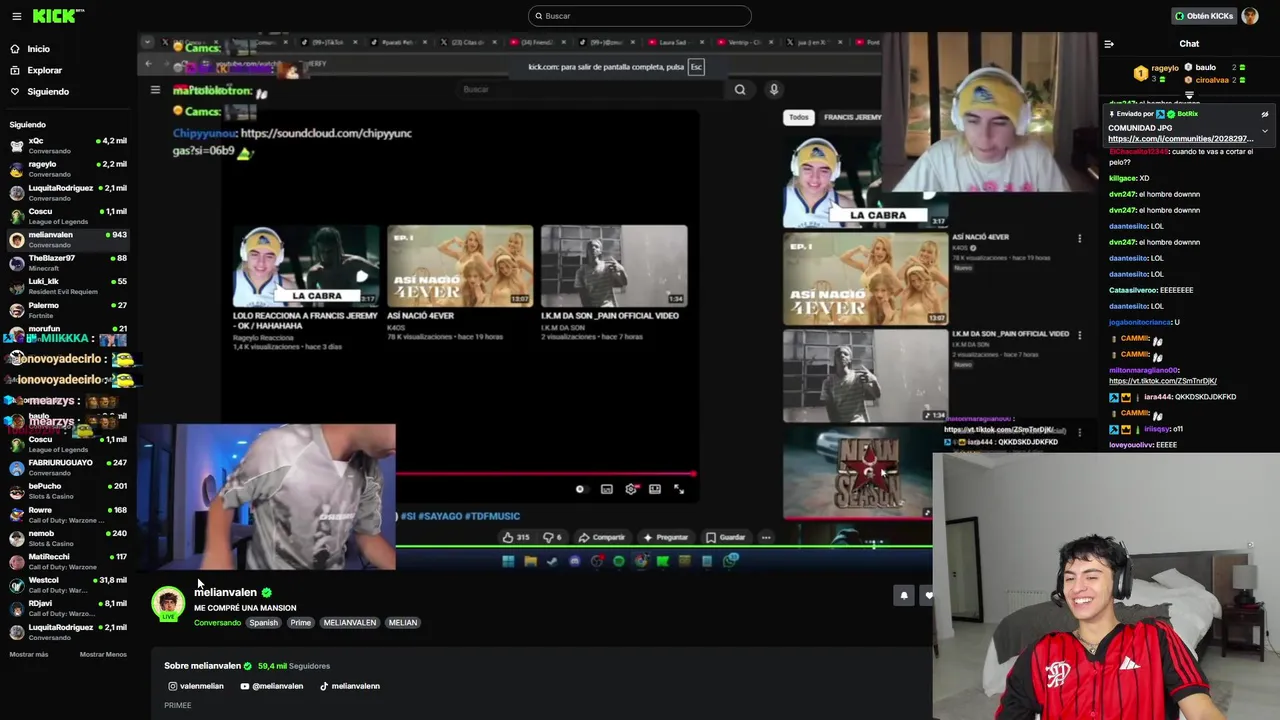Open the Explorar page
This screenshot has height=720, width=1280.
44,70
